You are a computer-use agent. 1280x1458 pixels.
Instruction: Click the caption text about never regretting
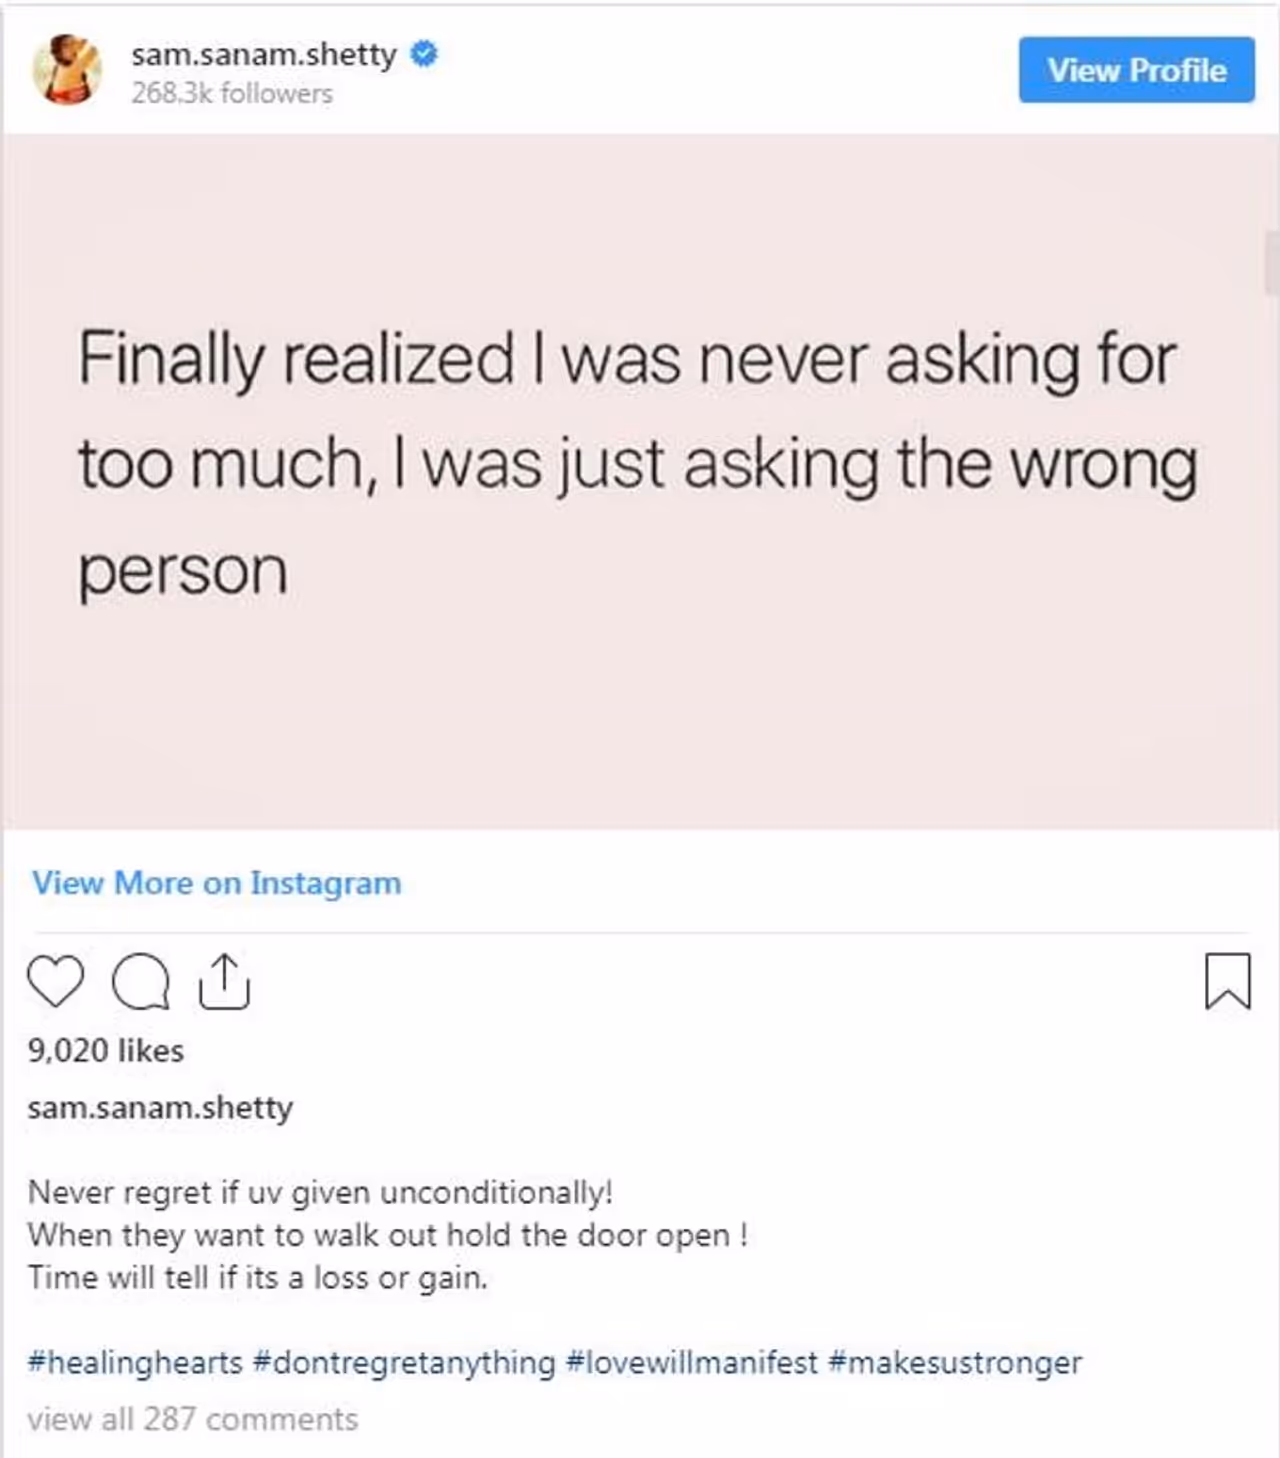click(x=320, y=1192)
